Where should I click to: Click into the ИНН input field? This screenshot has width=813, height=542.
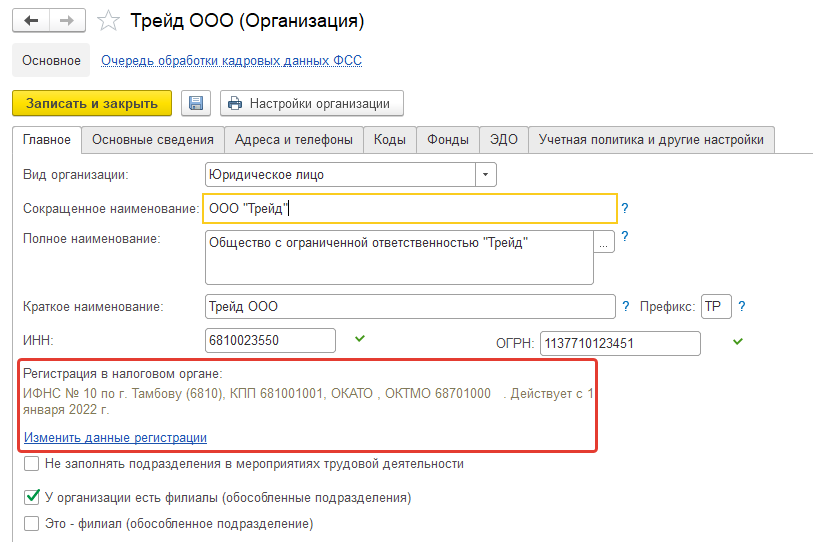[269, 341]
